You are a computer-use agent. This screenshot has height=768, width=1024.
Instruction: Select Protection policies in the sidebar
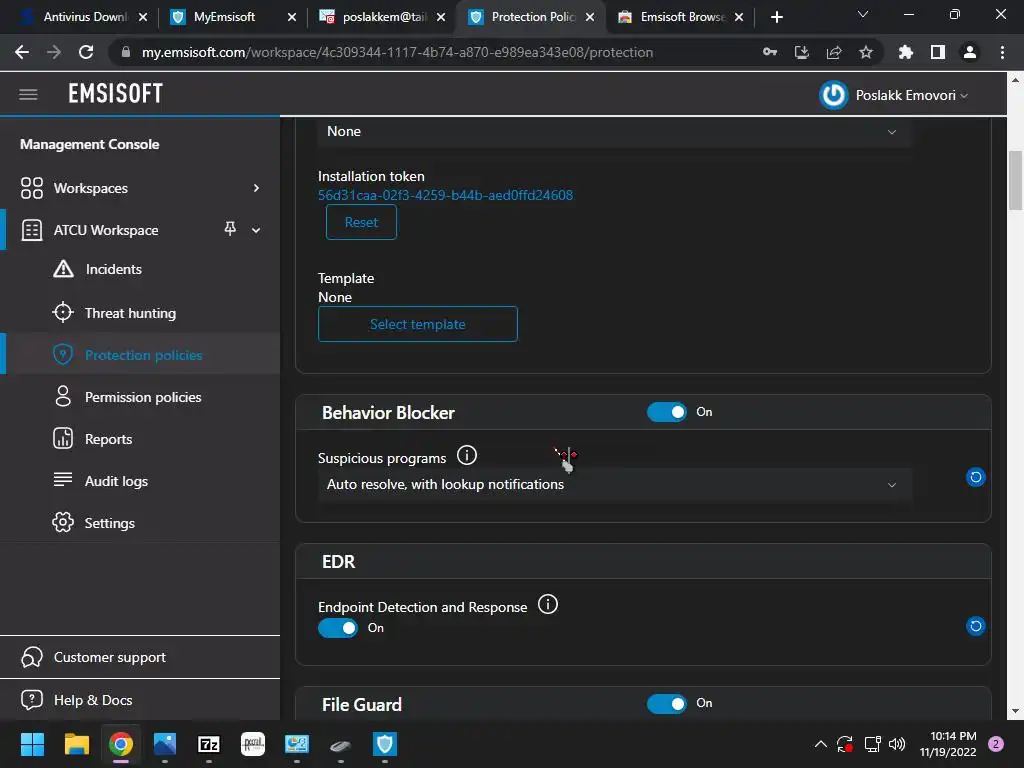point(144,355)
